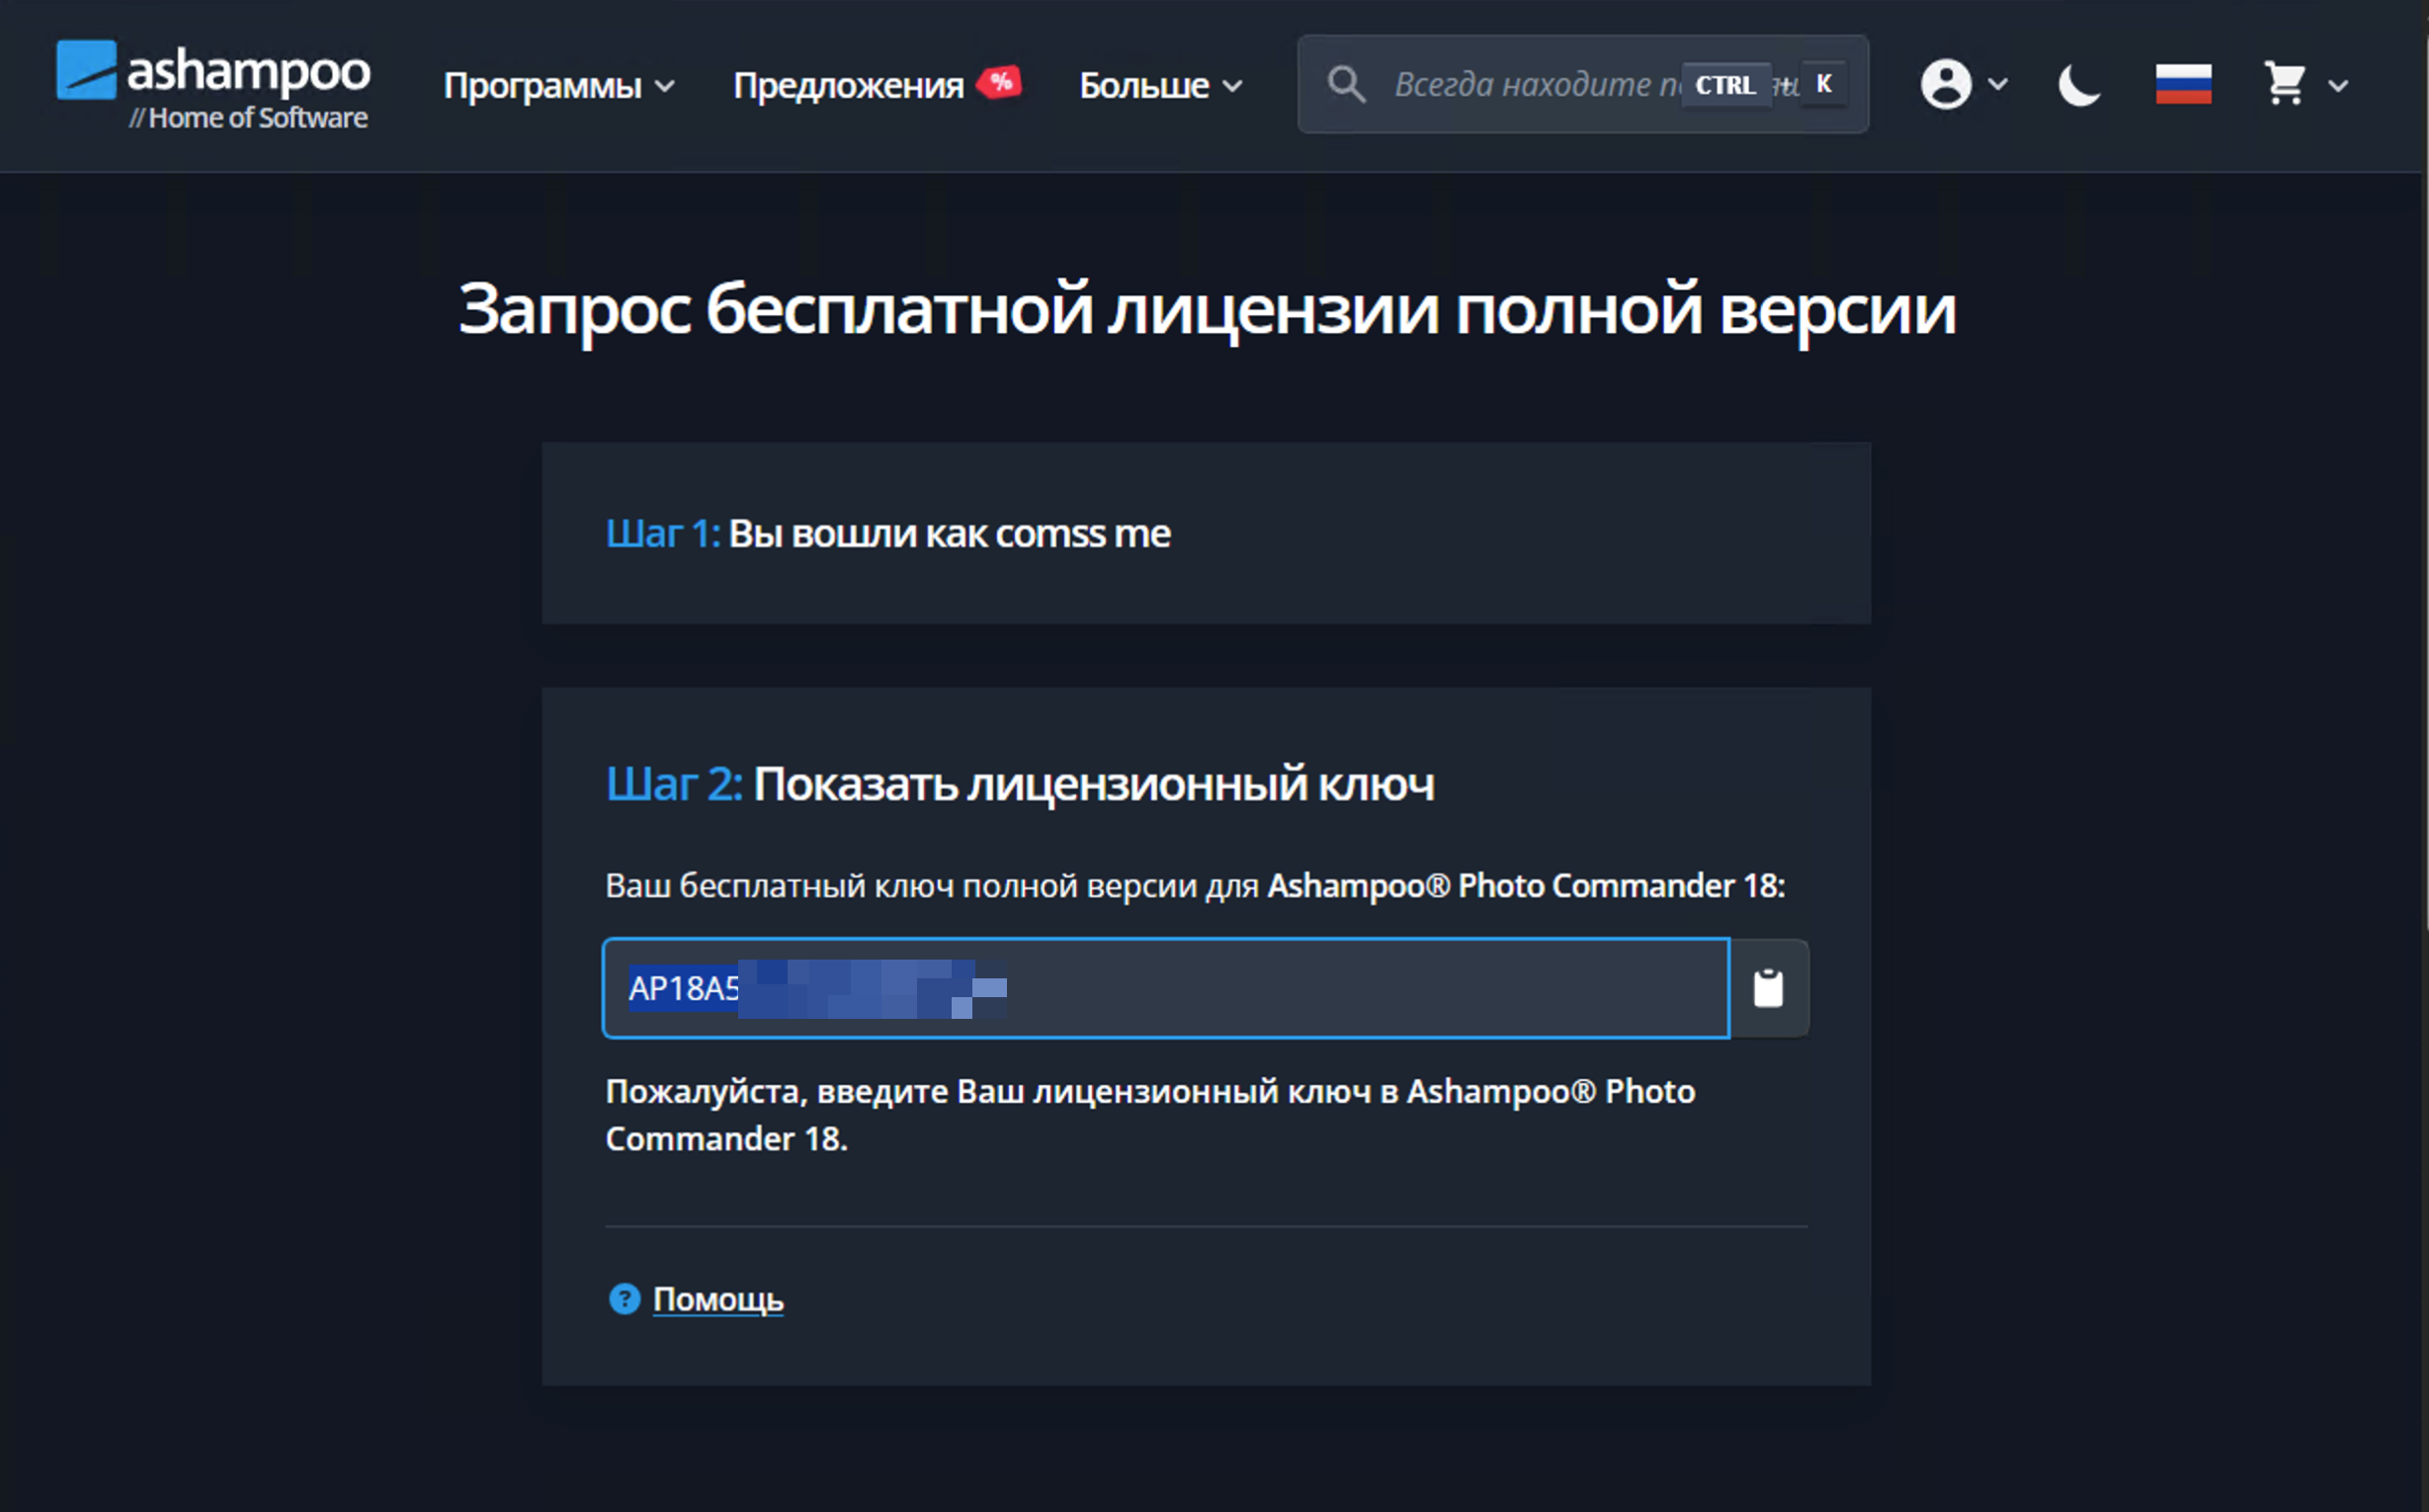Copy license key with clipboard icon
The width and height of the screenshot is (2429, 1512).
pyautogui.click(x=1768, y=988)
